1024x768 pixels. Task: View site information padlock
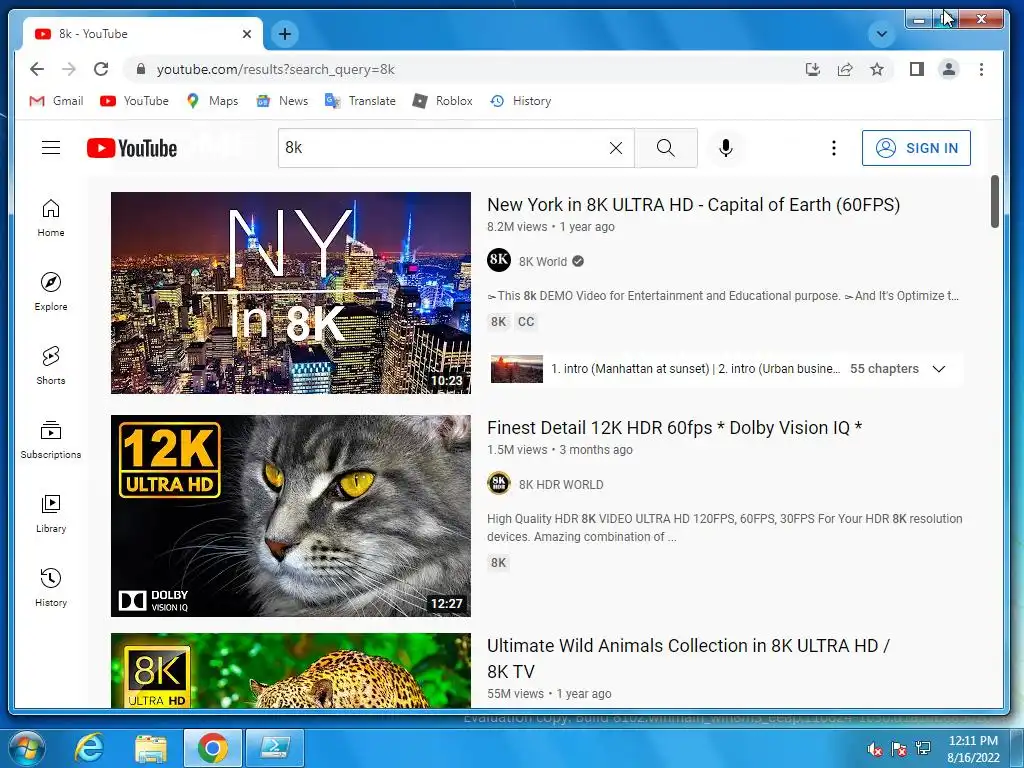click(x=140, y=69)
